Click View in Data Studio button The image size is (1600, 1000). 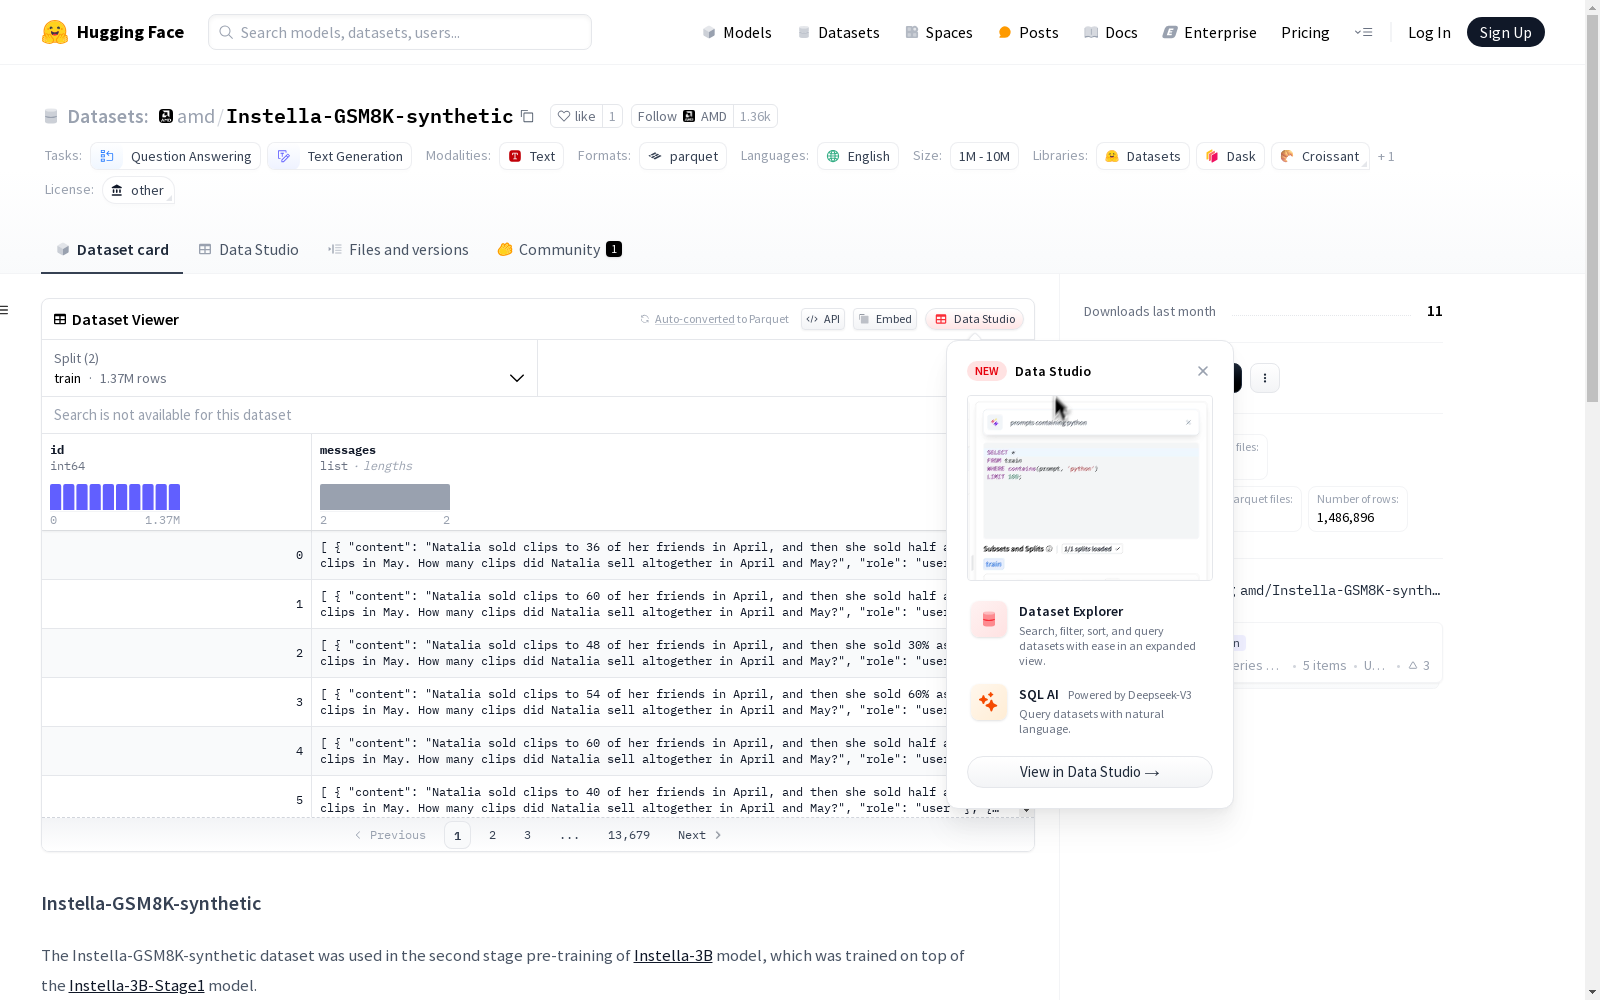pyautogui.click(x=1090, y=772)
